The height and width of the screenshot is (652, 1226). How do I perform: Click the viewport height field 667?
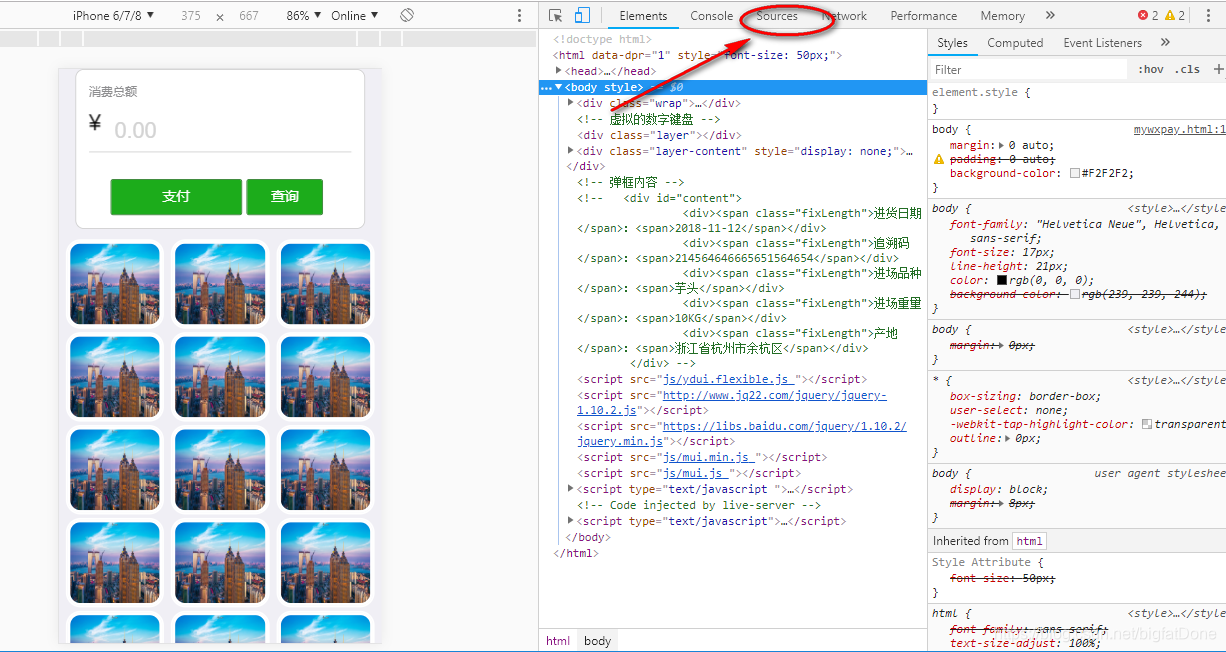[x=249, y=16]
